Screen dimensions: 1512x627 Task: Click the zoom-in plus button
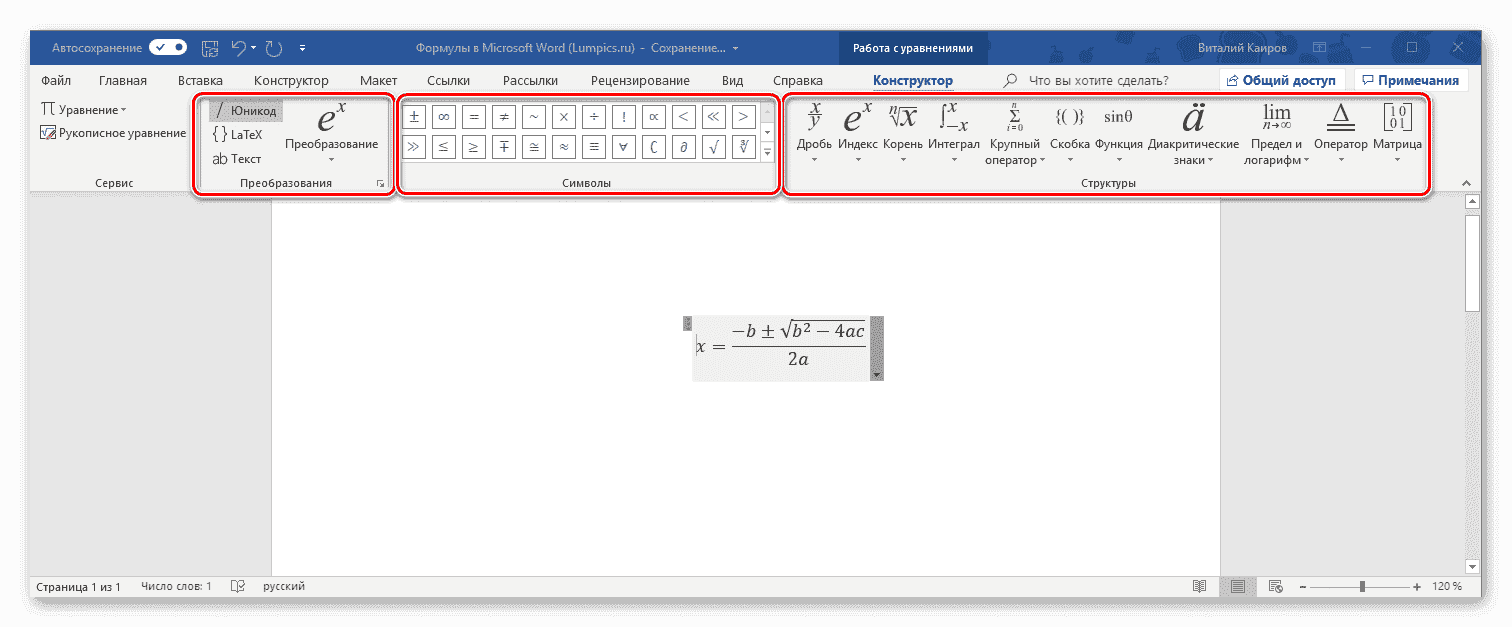[x=1418, y=586]
